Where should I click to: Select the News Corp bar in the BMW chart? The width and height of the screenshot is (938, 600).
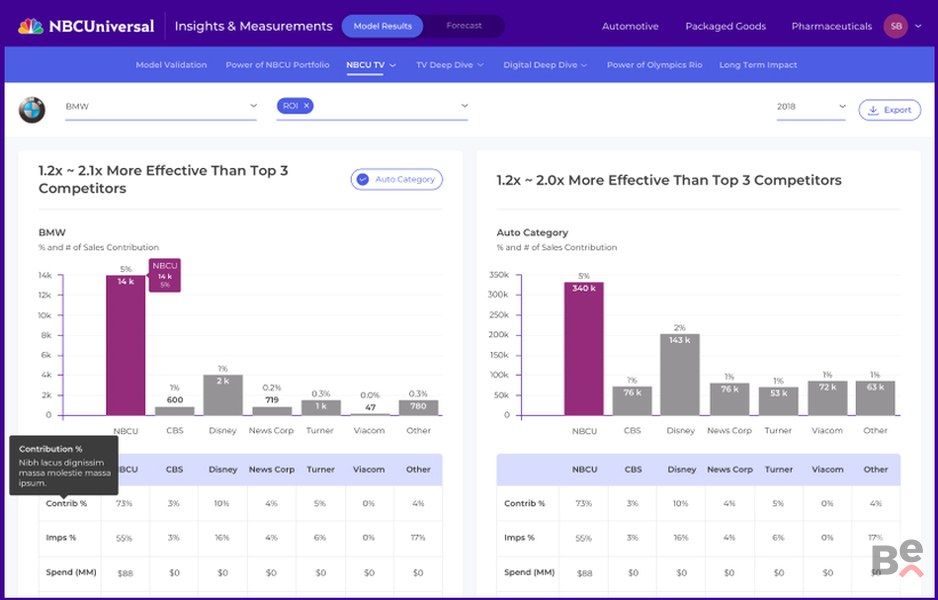[272, 411]
